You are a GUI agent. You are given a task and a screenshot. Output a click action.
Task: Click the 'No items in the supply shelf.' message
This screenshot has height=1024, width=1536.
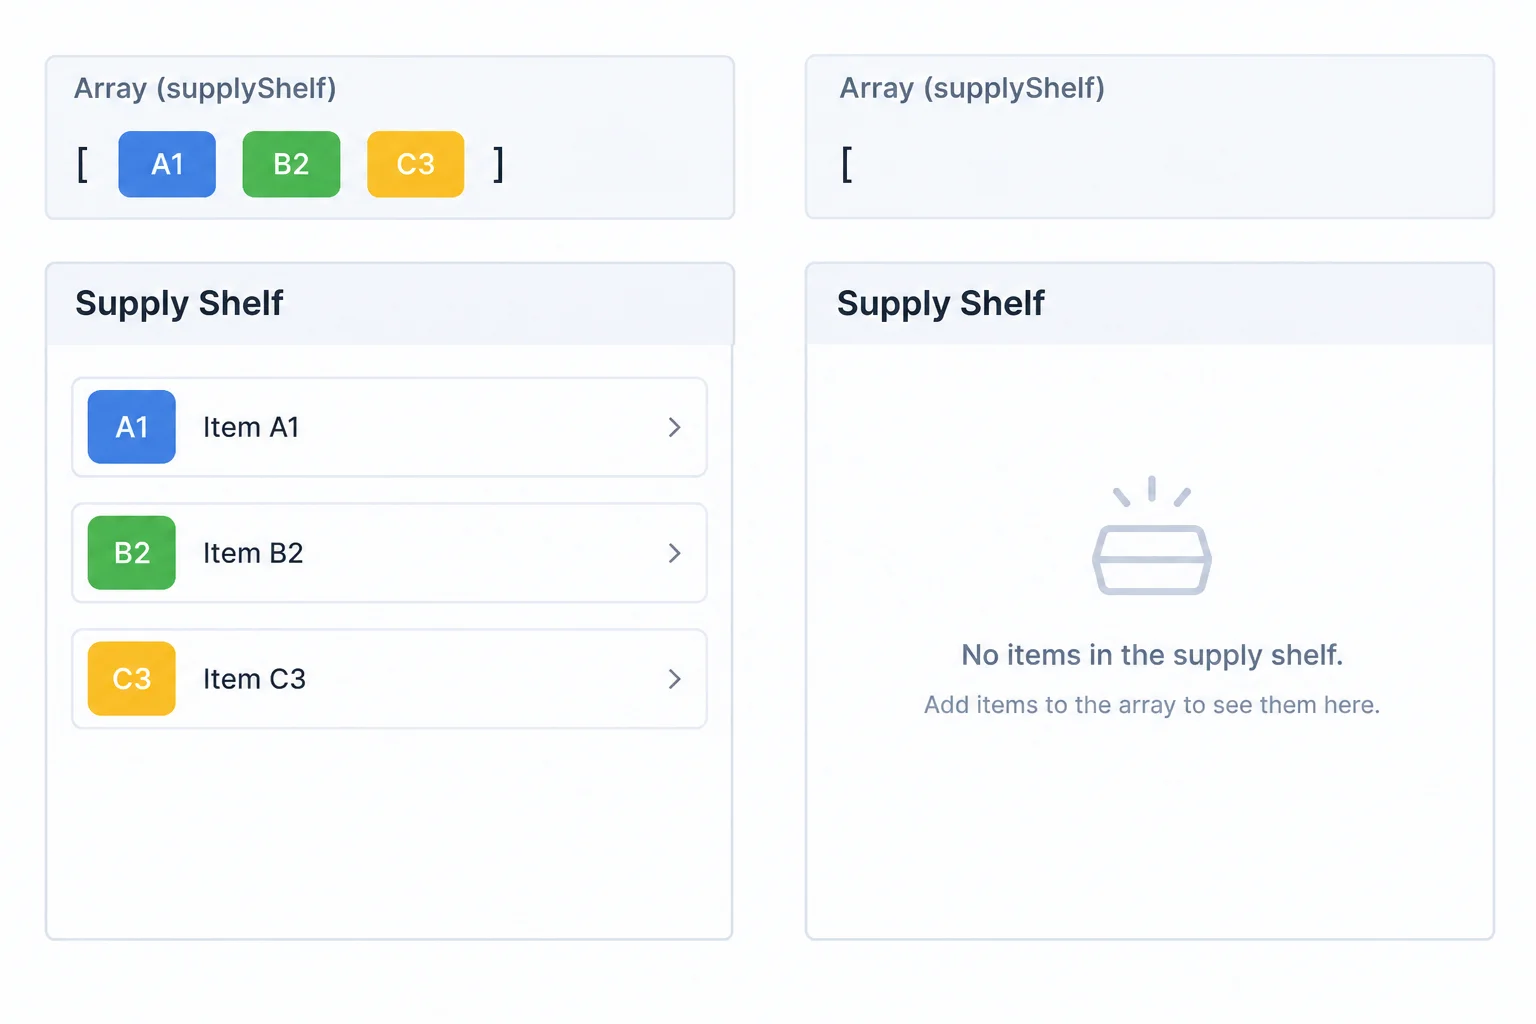(x=1152, y=655)
